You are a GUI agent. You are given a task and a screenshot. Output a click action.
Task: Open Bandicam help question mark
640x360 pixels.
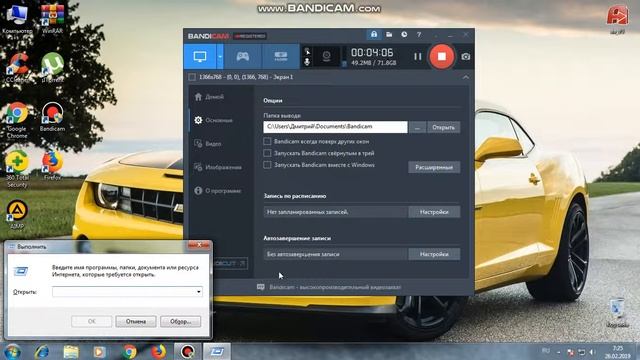[419, 35]
